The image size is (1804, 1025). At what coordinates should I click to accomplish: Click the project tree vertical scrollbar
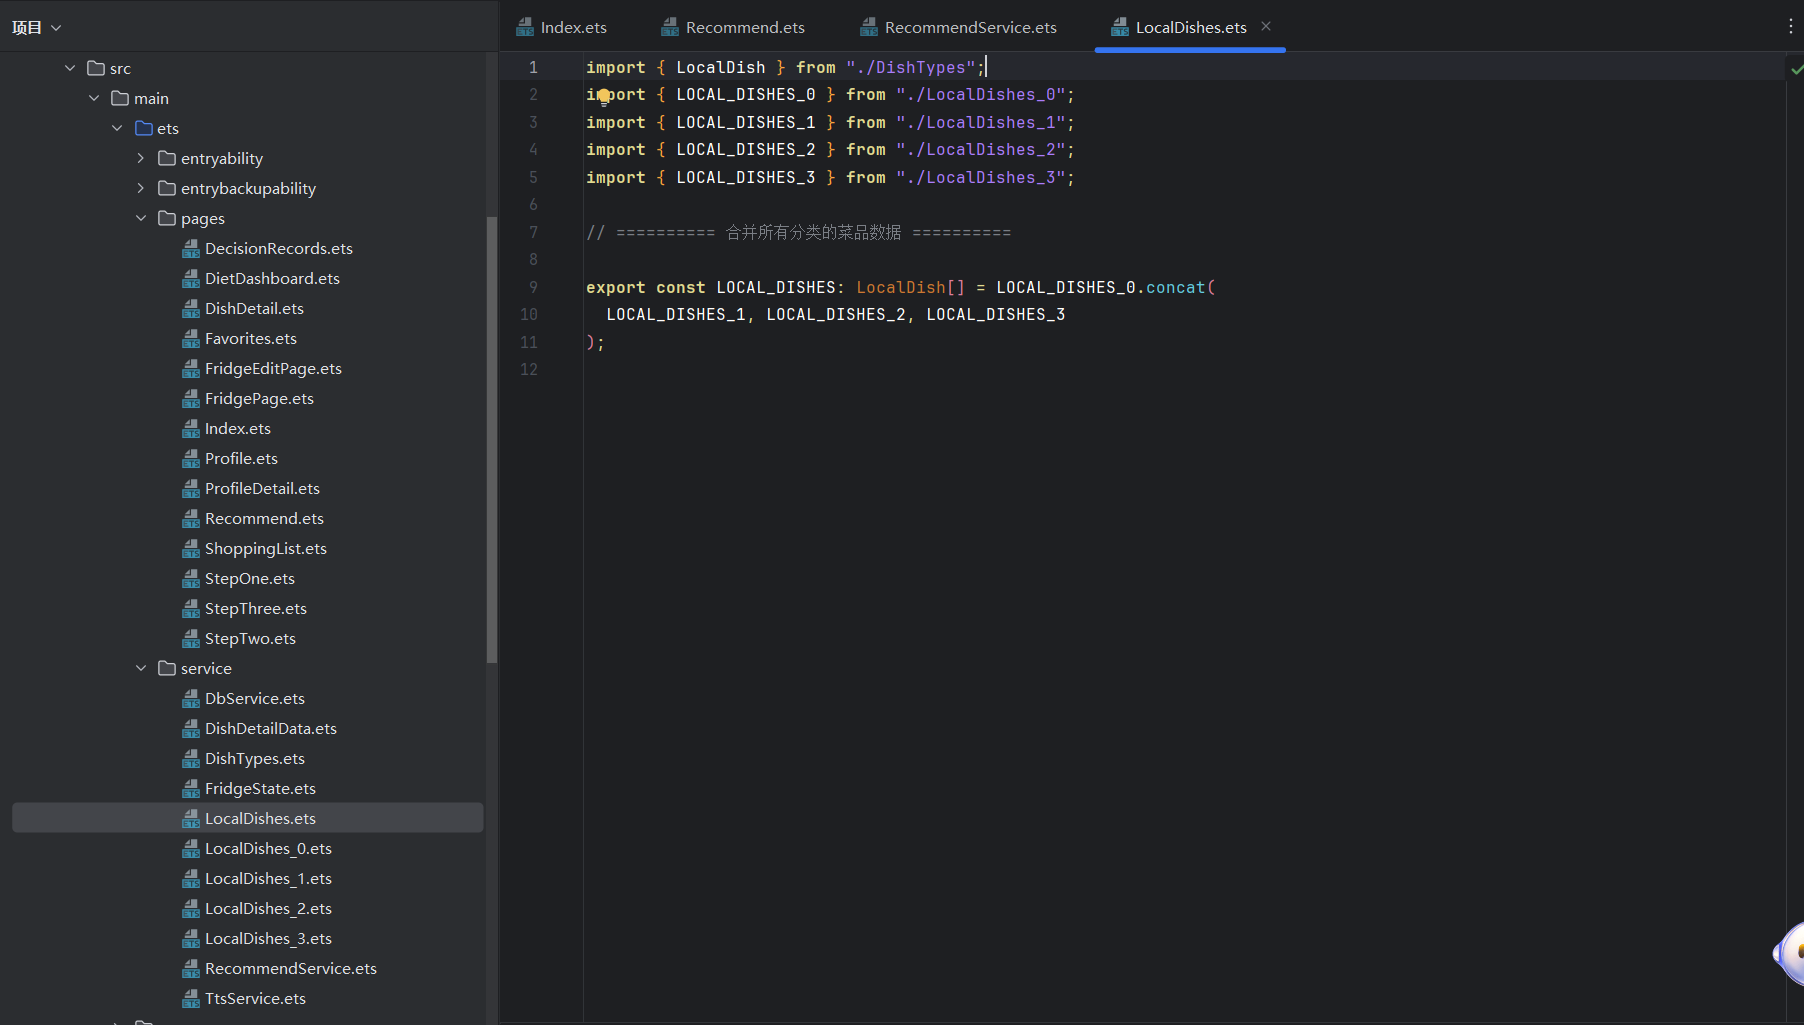[491, 440]
